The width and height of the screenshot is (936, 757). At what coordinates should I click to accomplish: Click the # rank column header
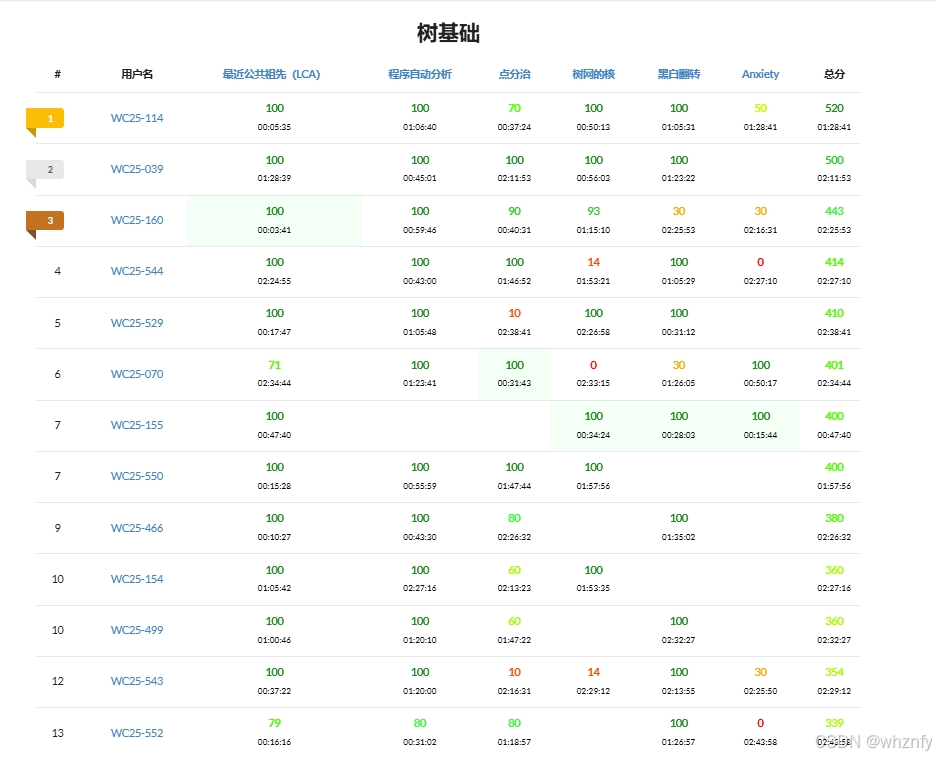pyautogui.click(x=57, y=74)
